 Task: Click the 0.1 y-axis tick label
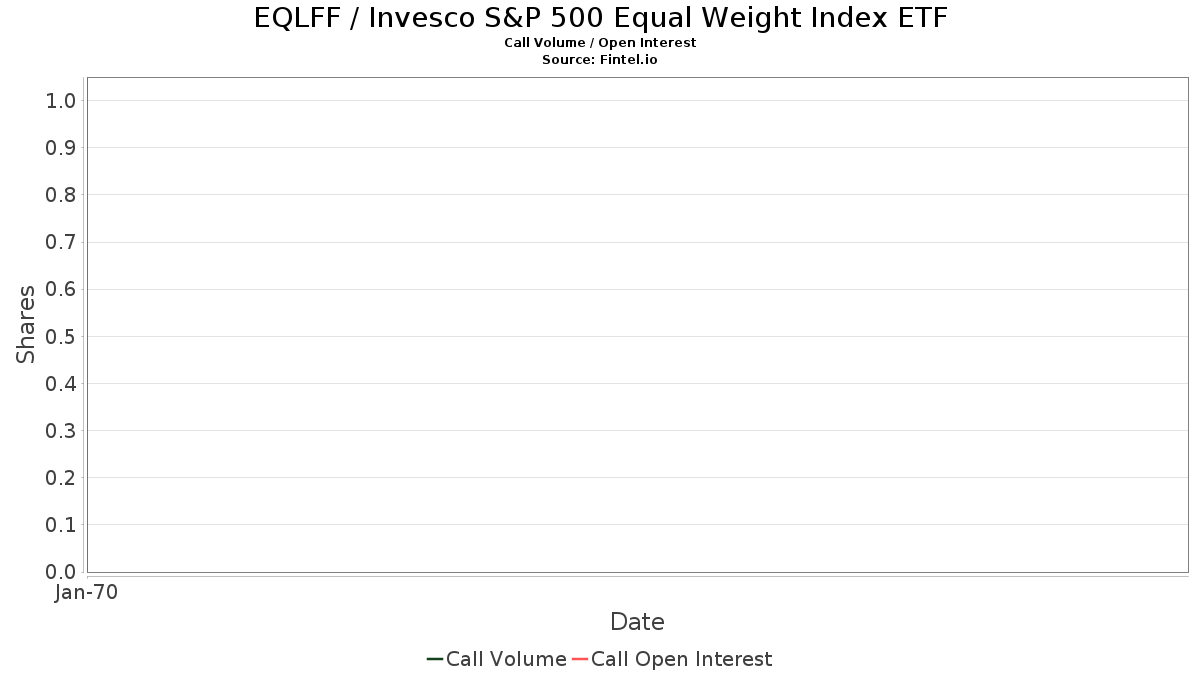click(61, 525)
